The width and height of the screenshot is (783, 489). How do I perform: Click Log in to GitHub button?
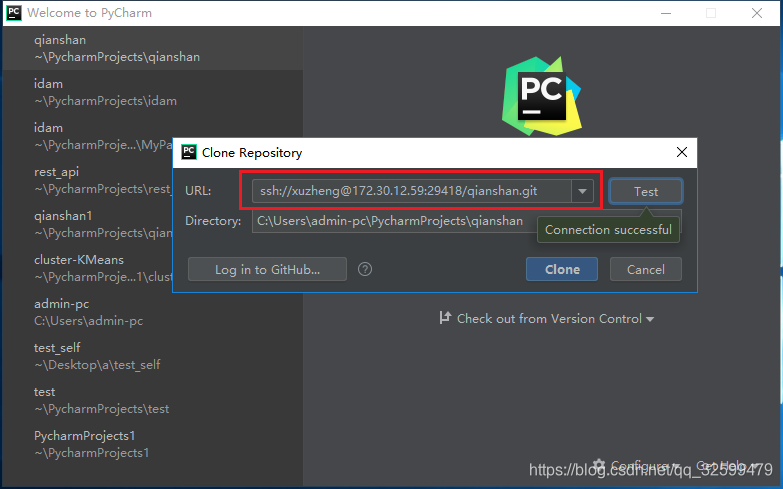click(x=267, y=269)
